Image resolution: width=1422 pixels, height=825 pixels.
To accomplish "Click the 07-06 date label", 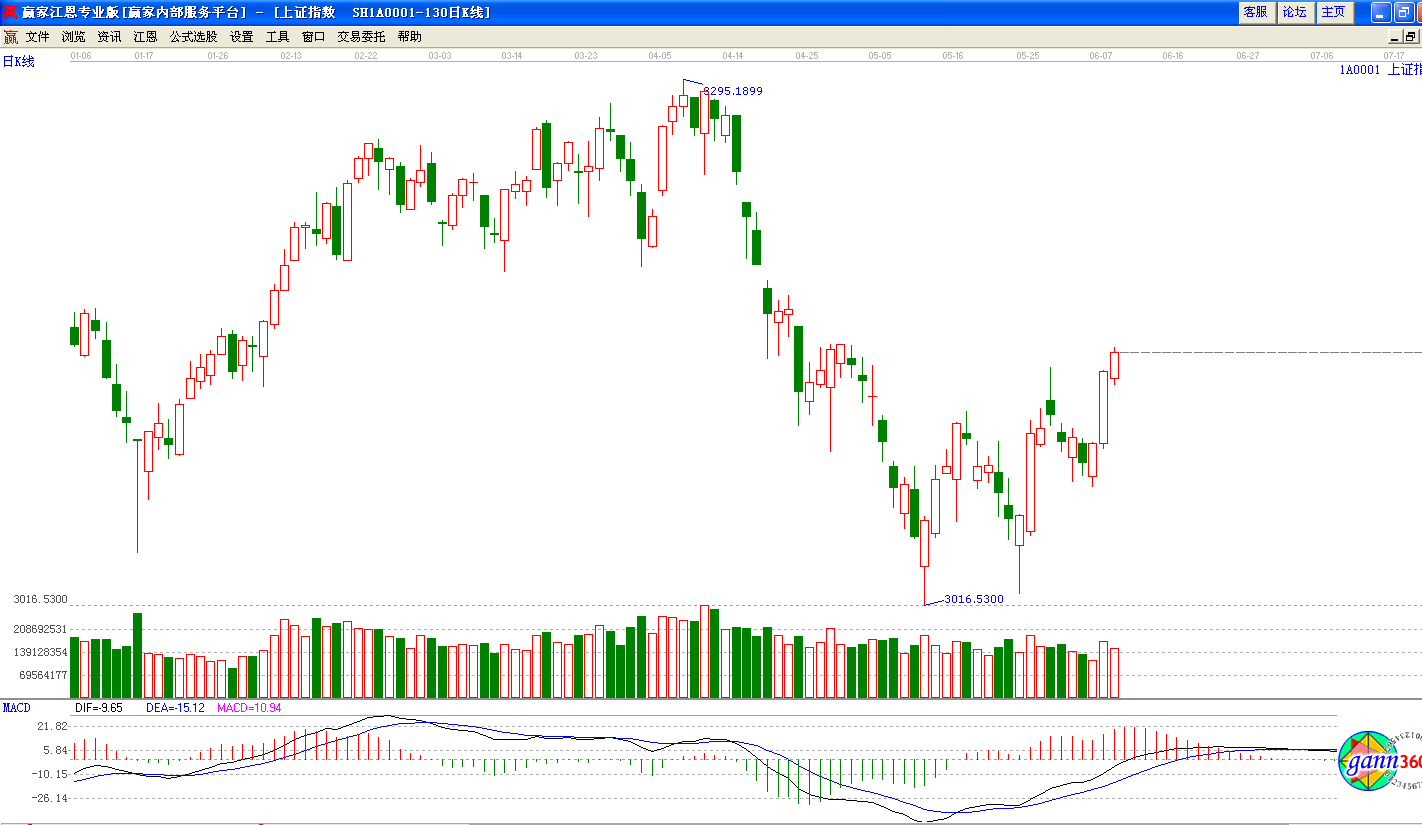I will 1322,56.
